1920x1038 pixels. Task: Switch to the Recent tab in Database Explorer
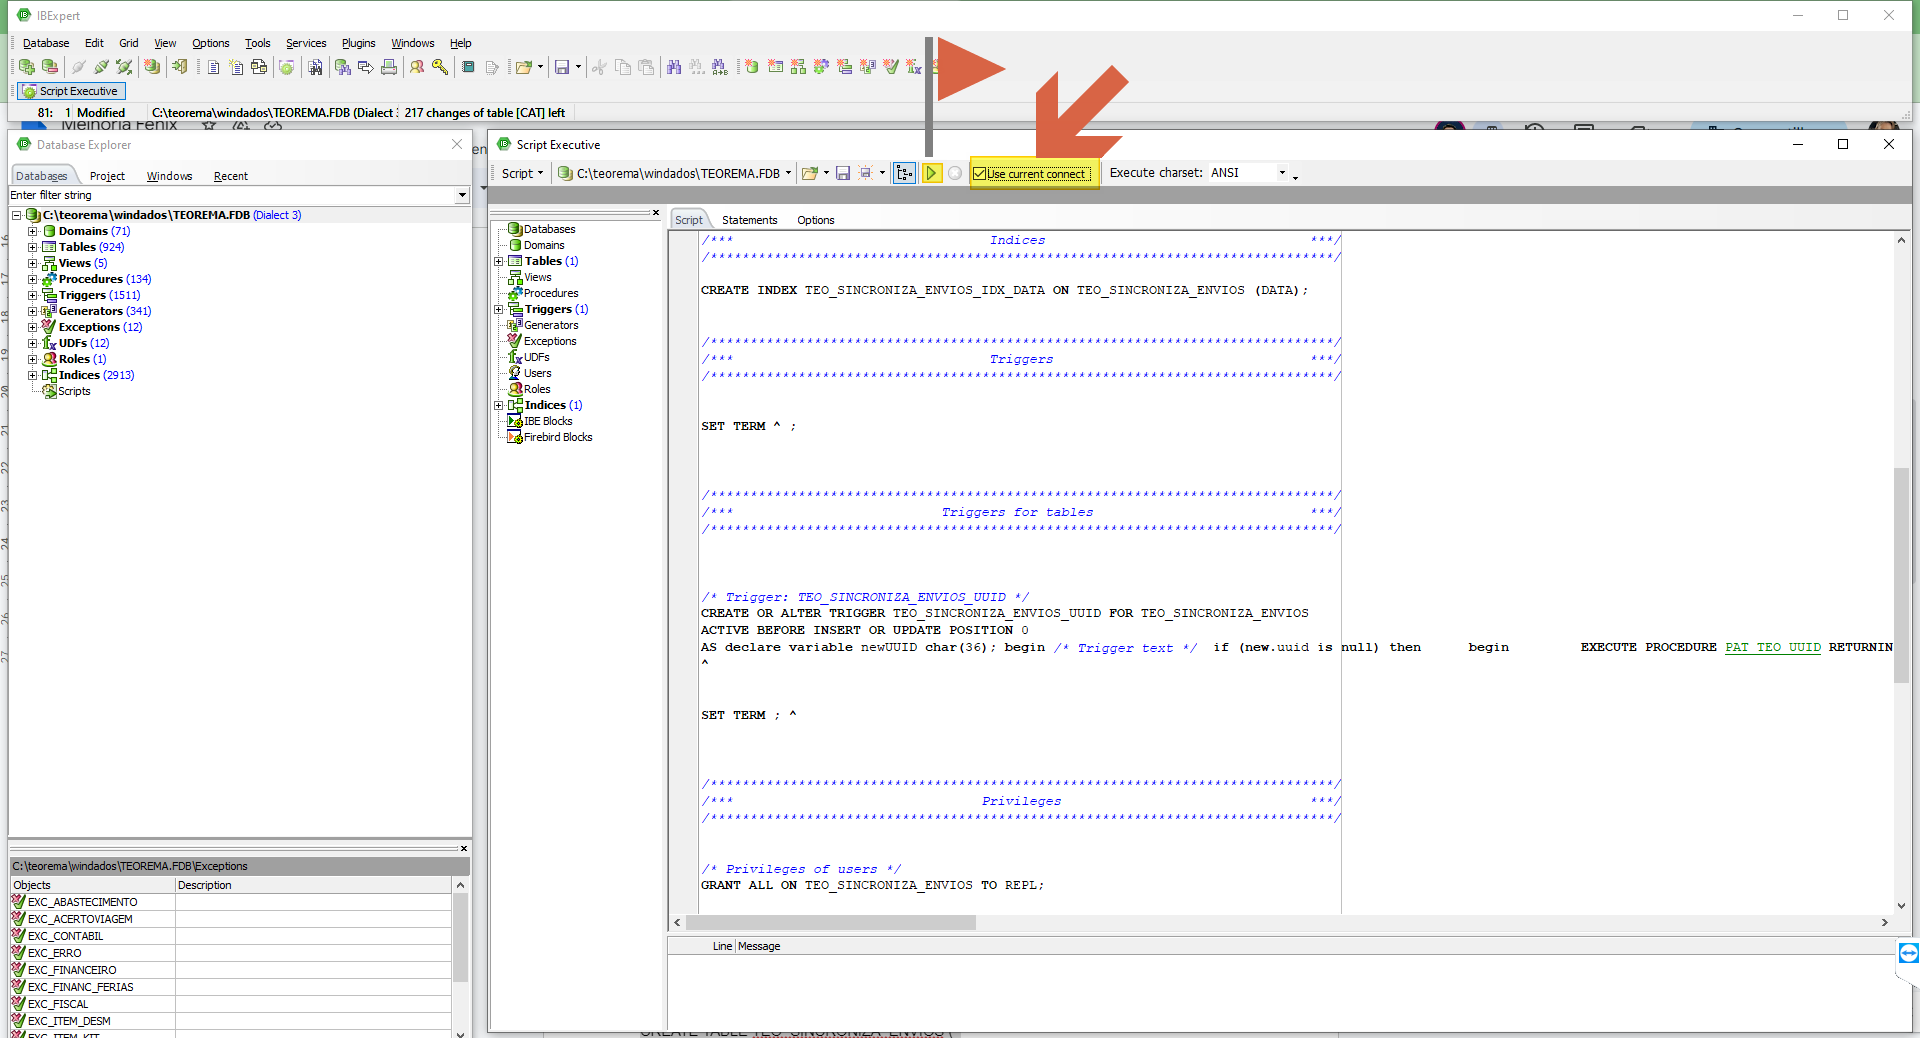coord(230,176)
